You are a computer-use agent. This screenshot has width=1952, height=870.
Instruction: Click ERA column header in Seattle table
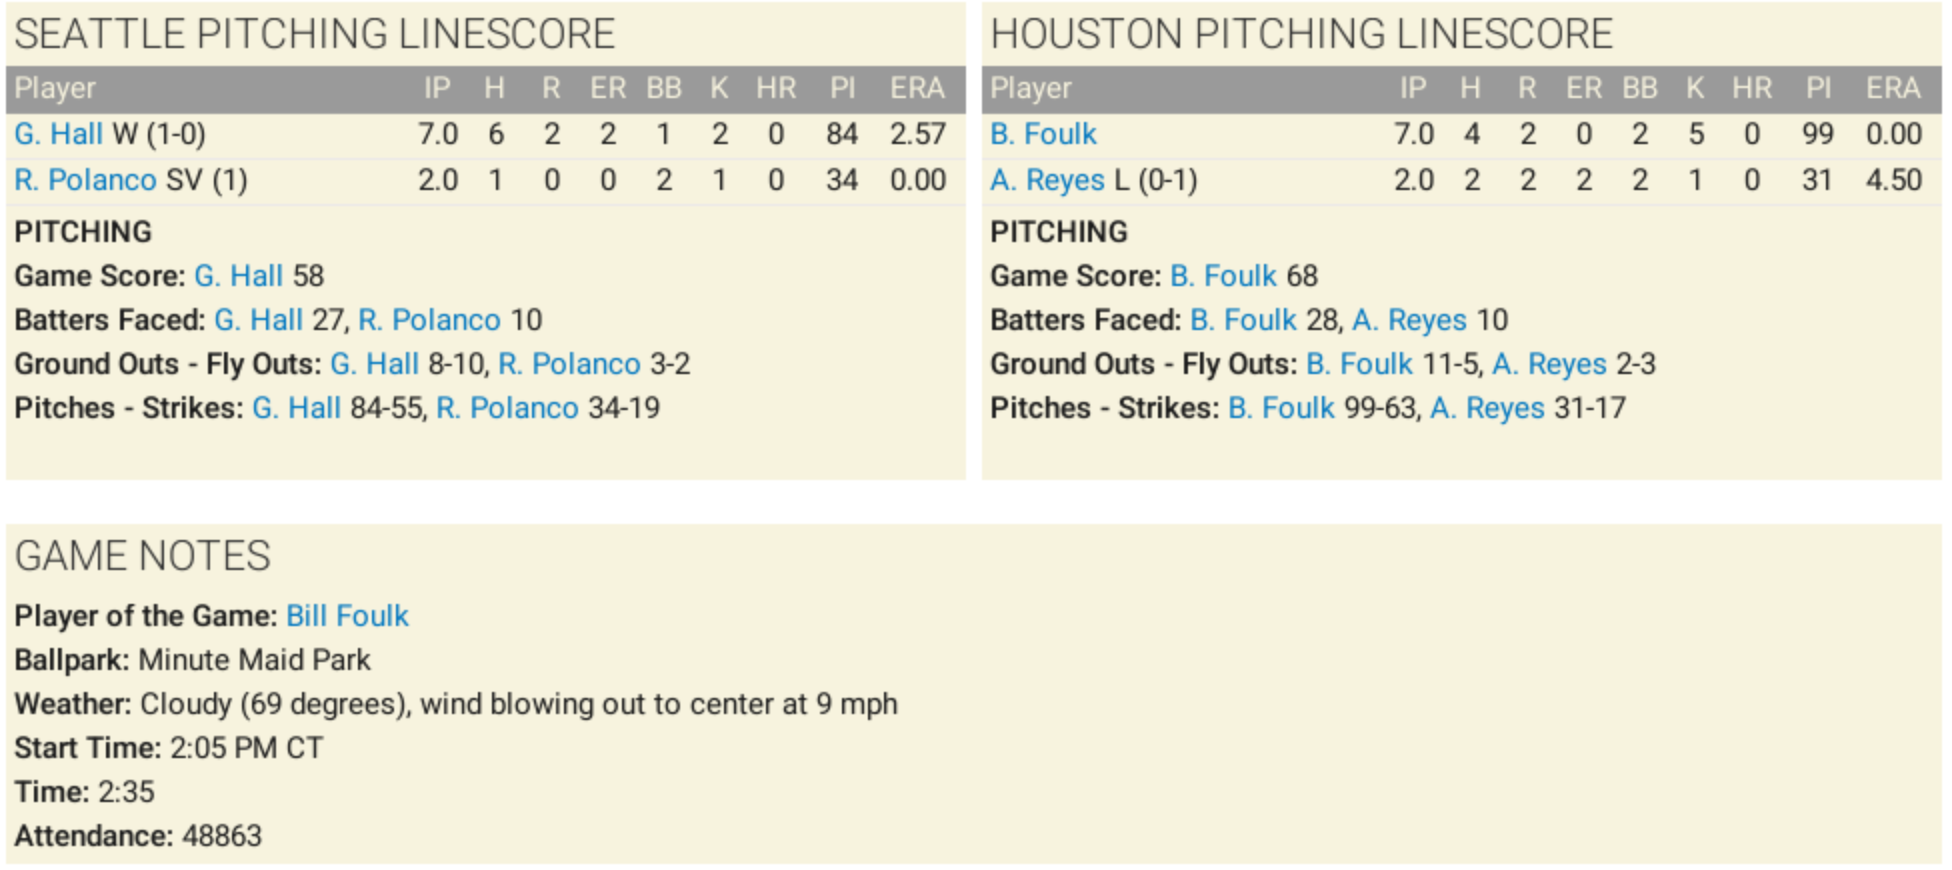pos(917,88)
